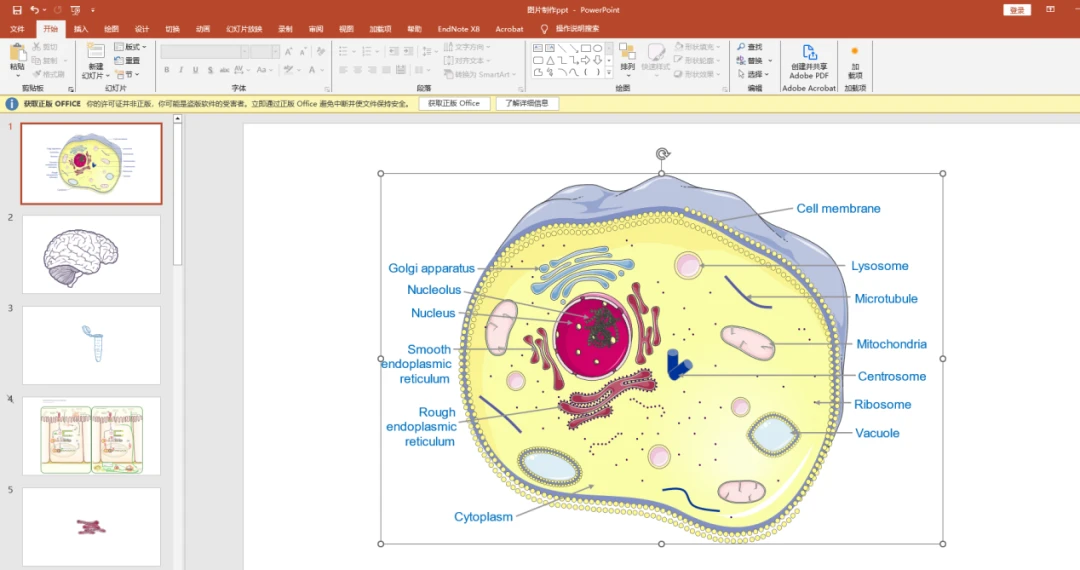This screenshot has height=570, width=1080.
Task: Open the font size combo box dropdown
Action: coord(275,52)
